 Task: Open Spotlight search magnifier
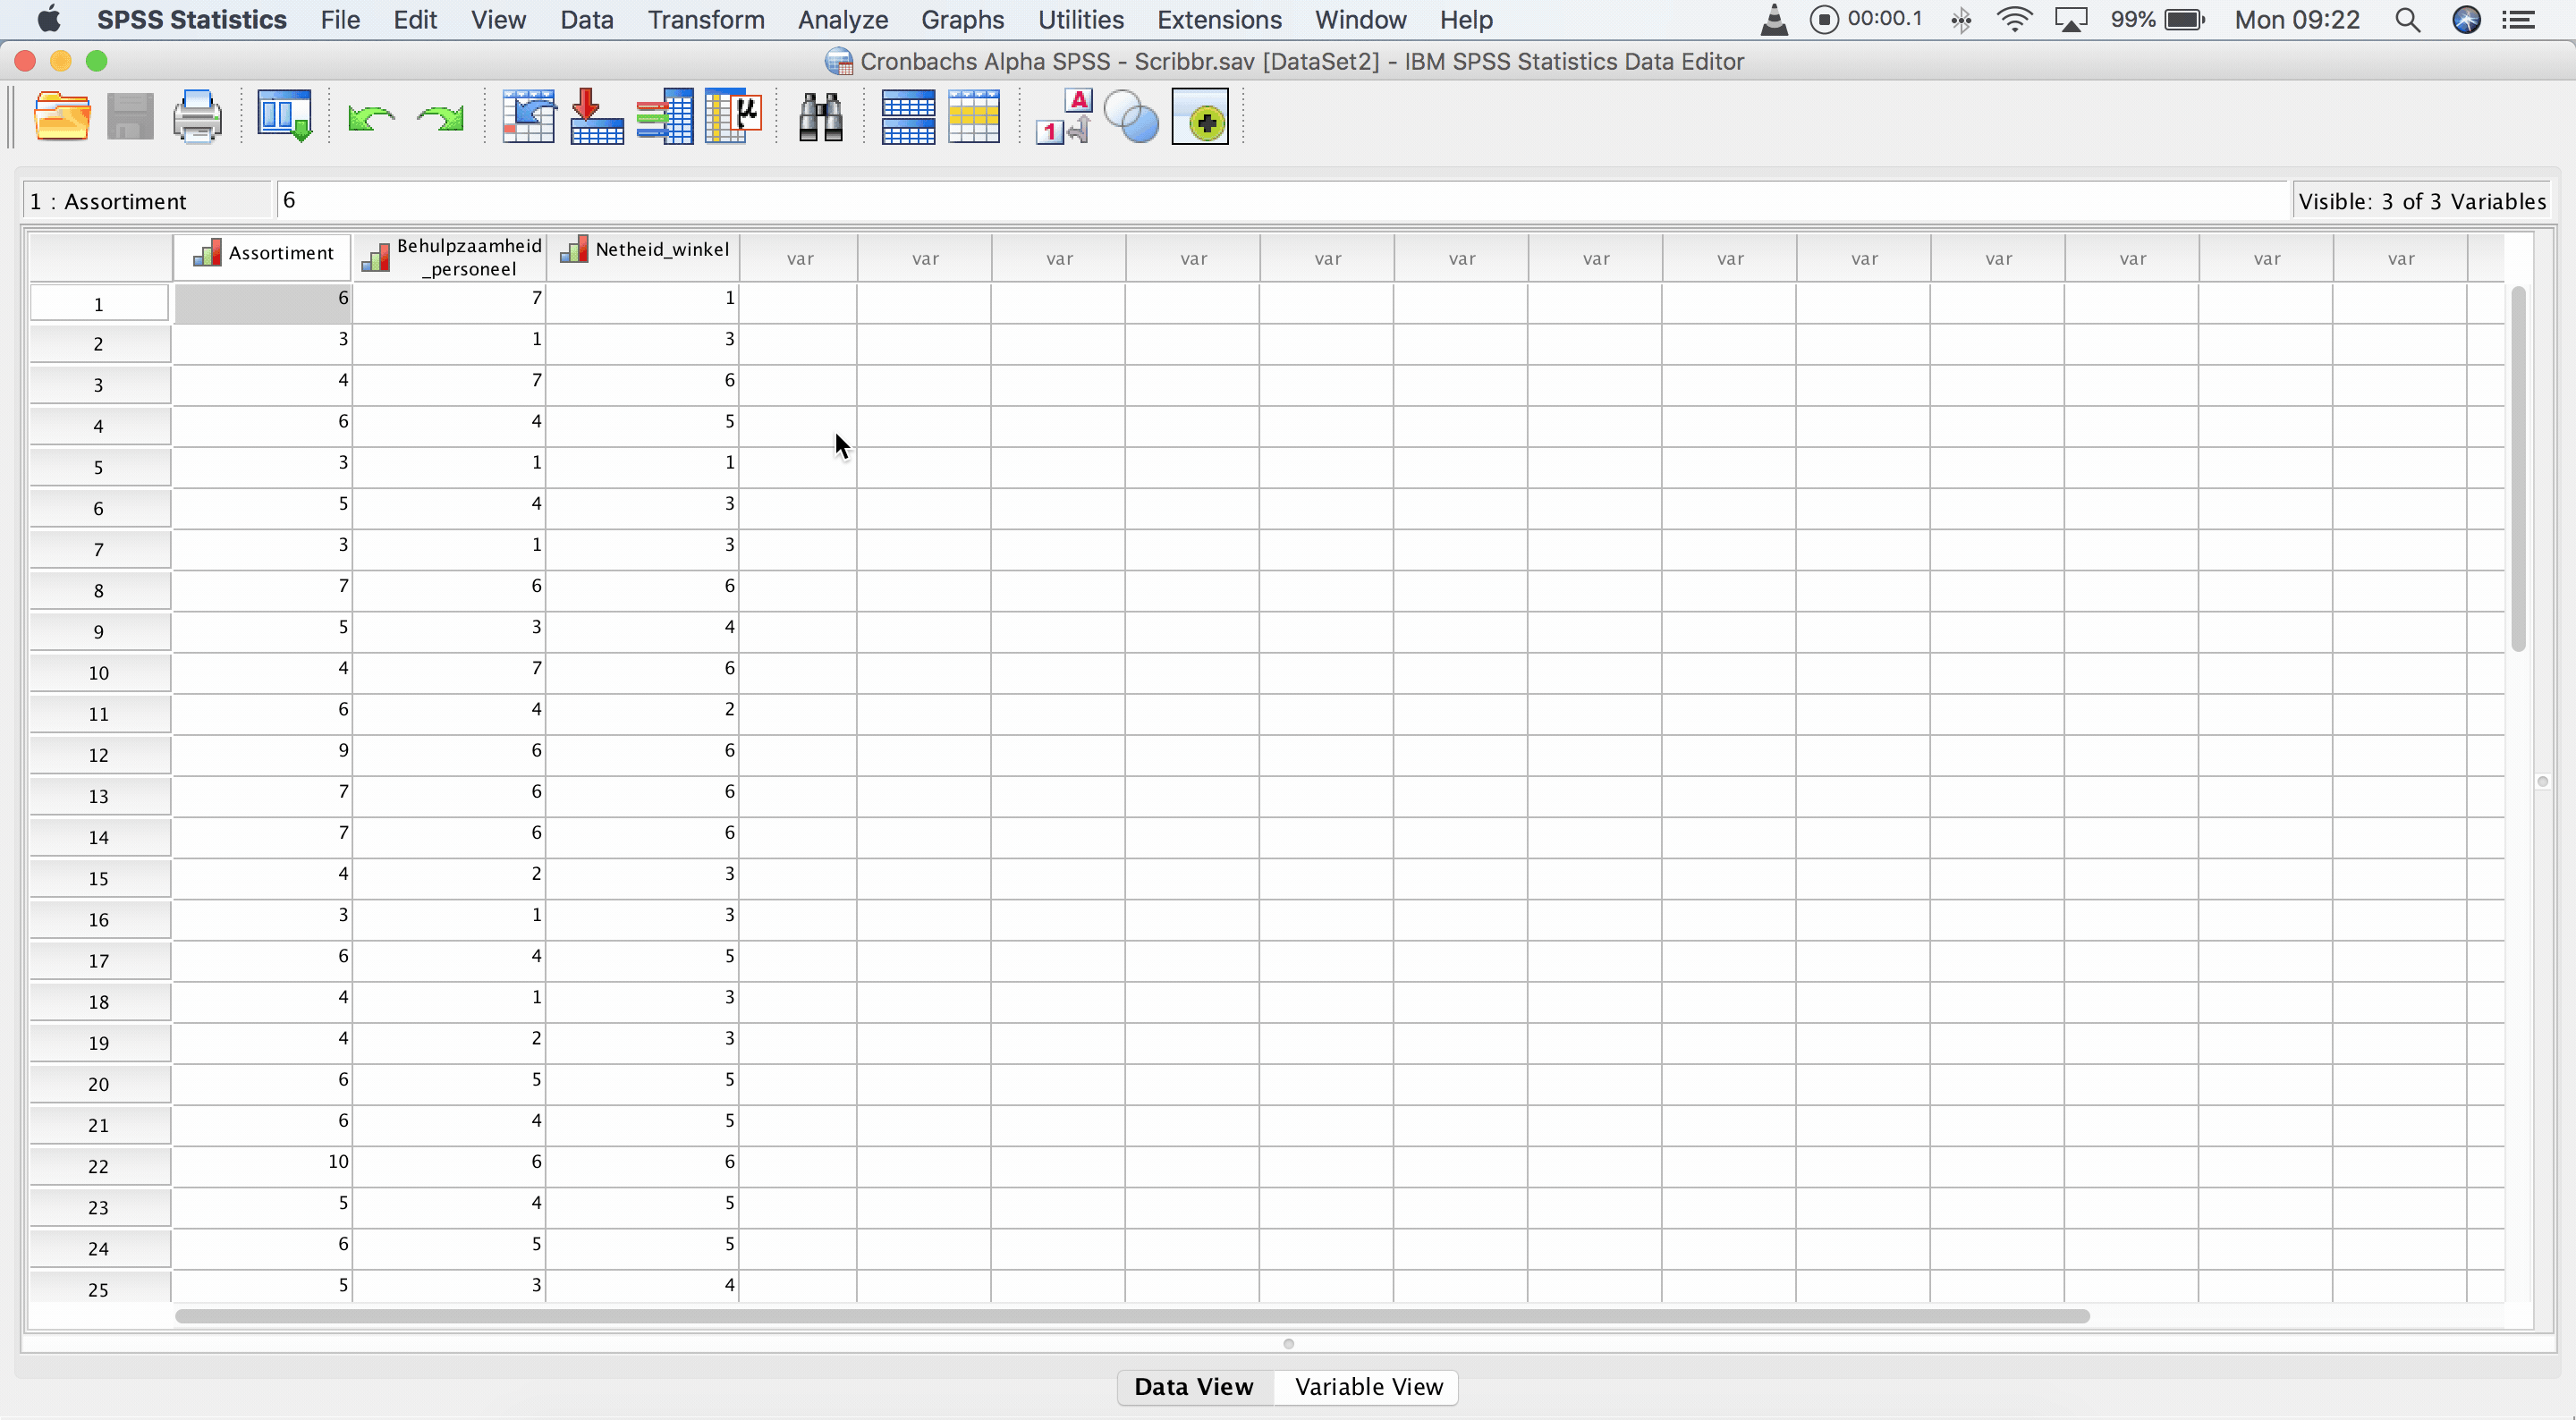point(2408,20)
